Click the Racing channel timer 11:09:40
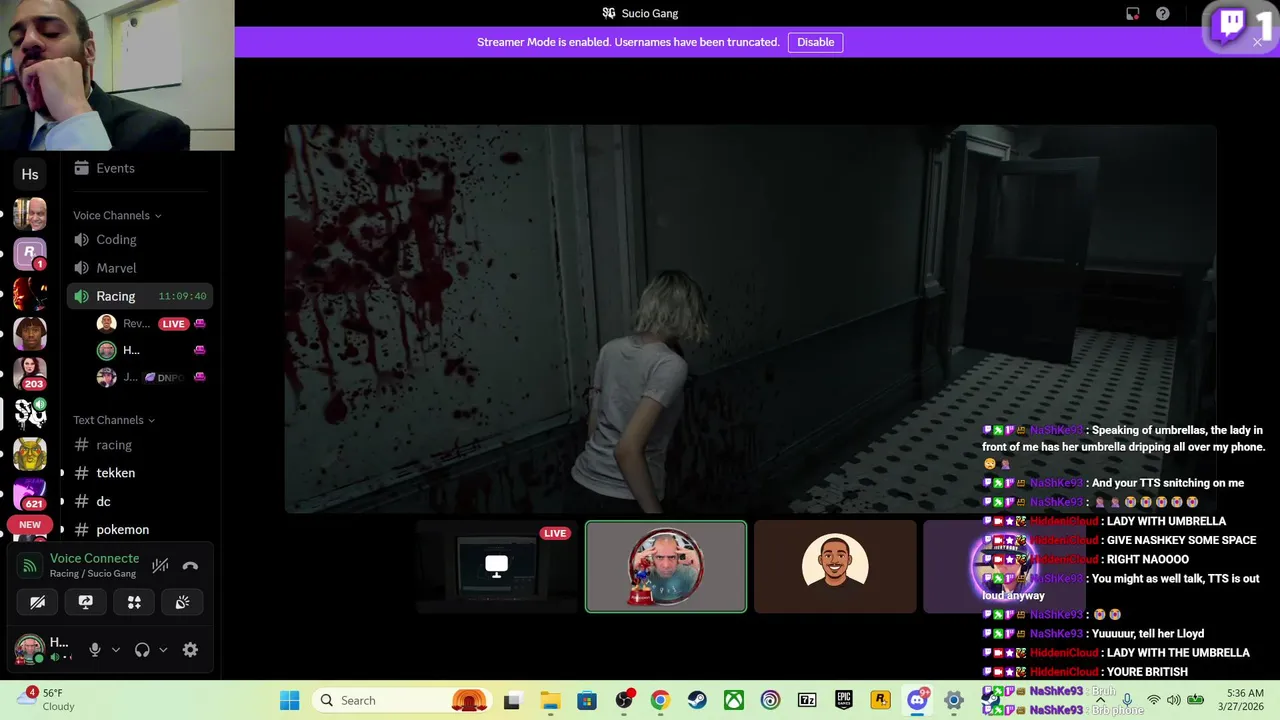Viewport: 1280px width, 720px height. 182,296
